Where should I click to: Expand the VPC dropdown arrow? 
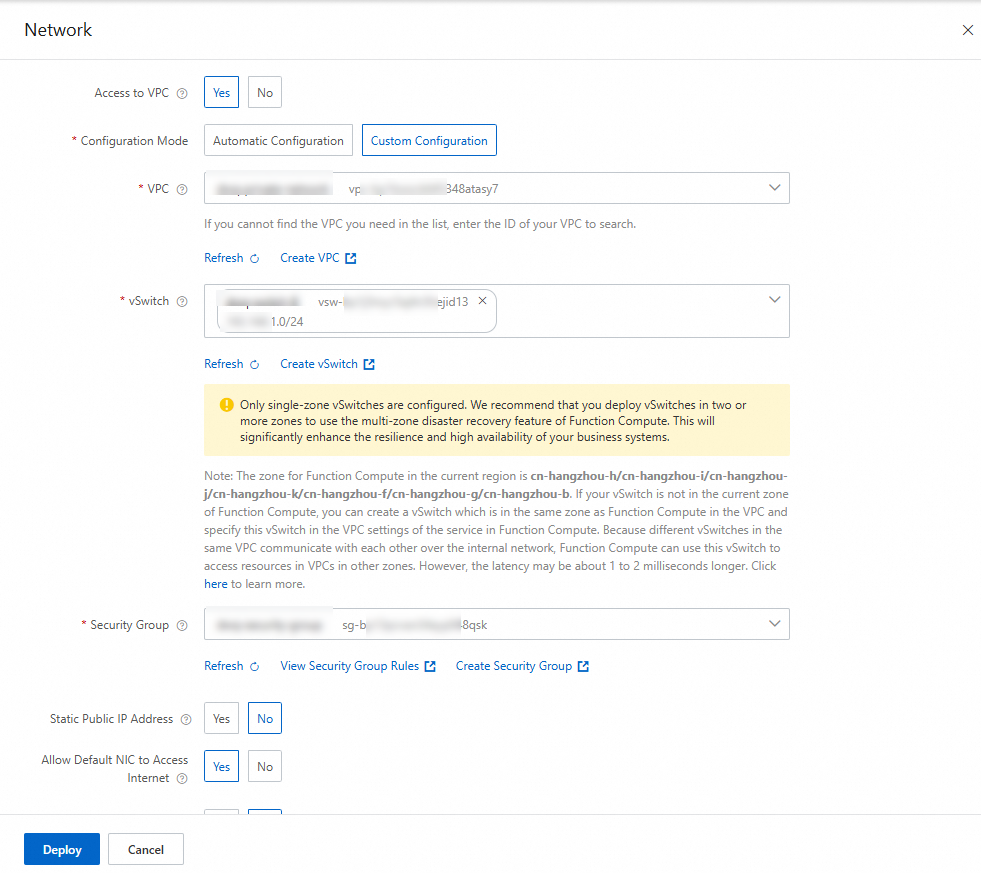tap(775, 188)
